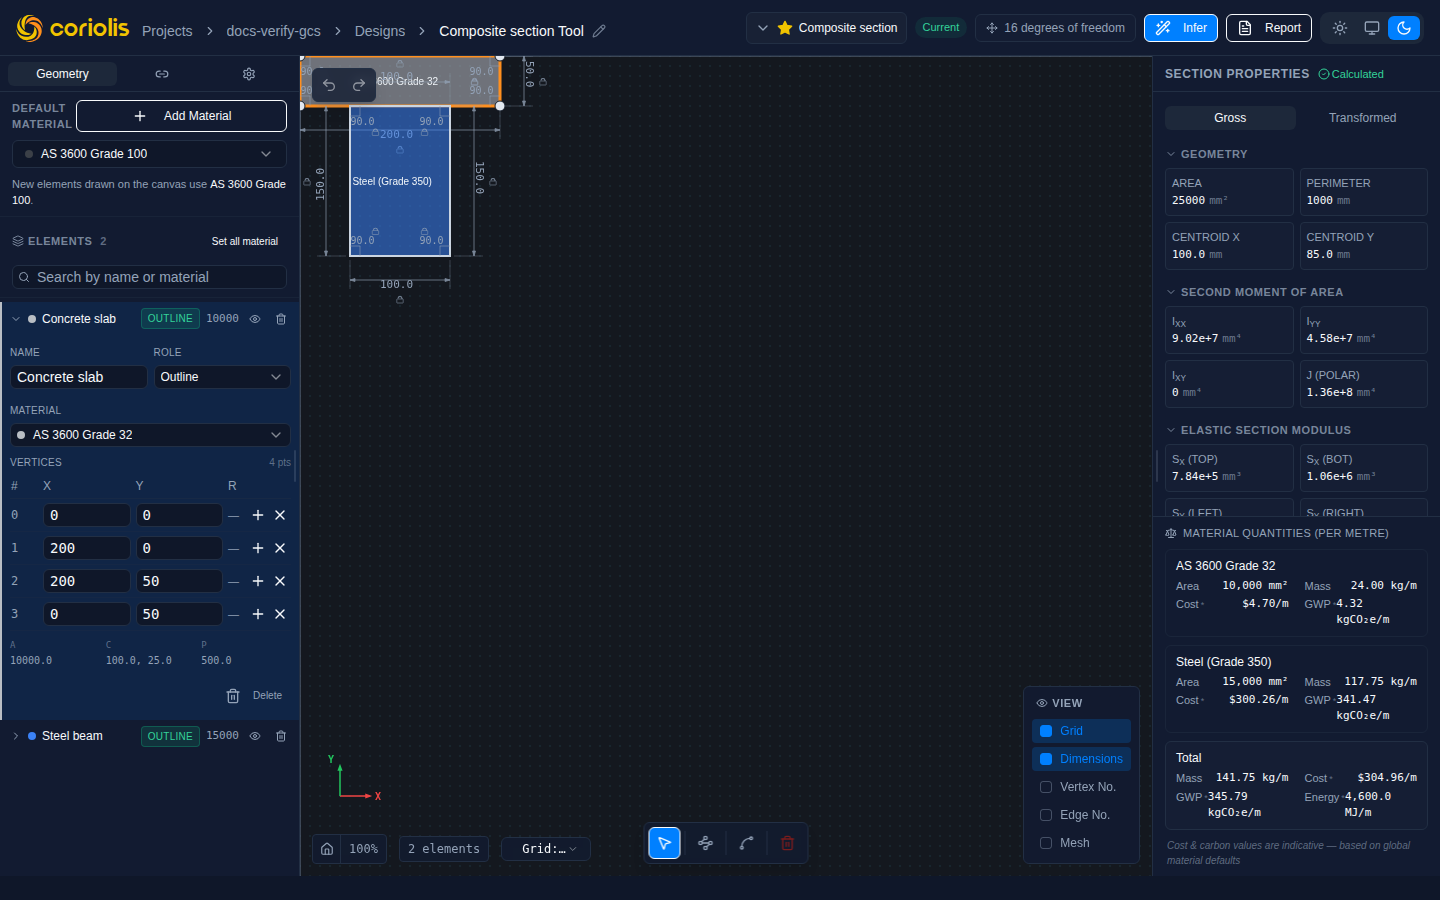Select the Geometry tab

coord(62,74)
